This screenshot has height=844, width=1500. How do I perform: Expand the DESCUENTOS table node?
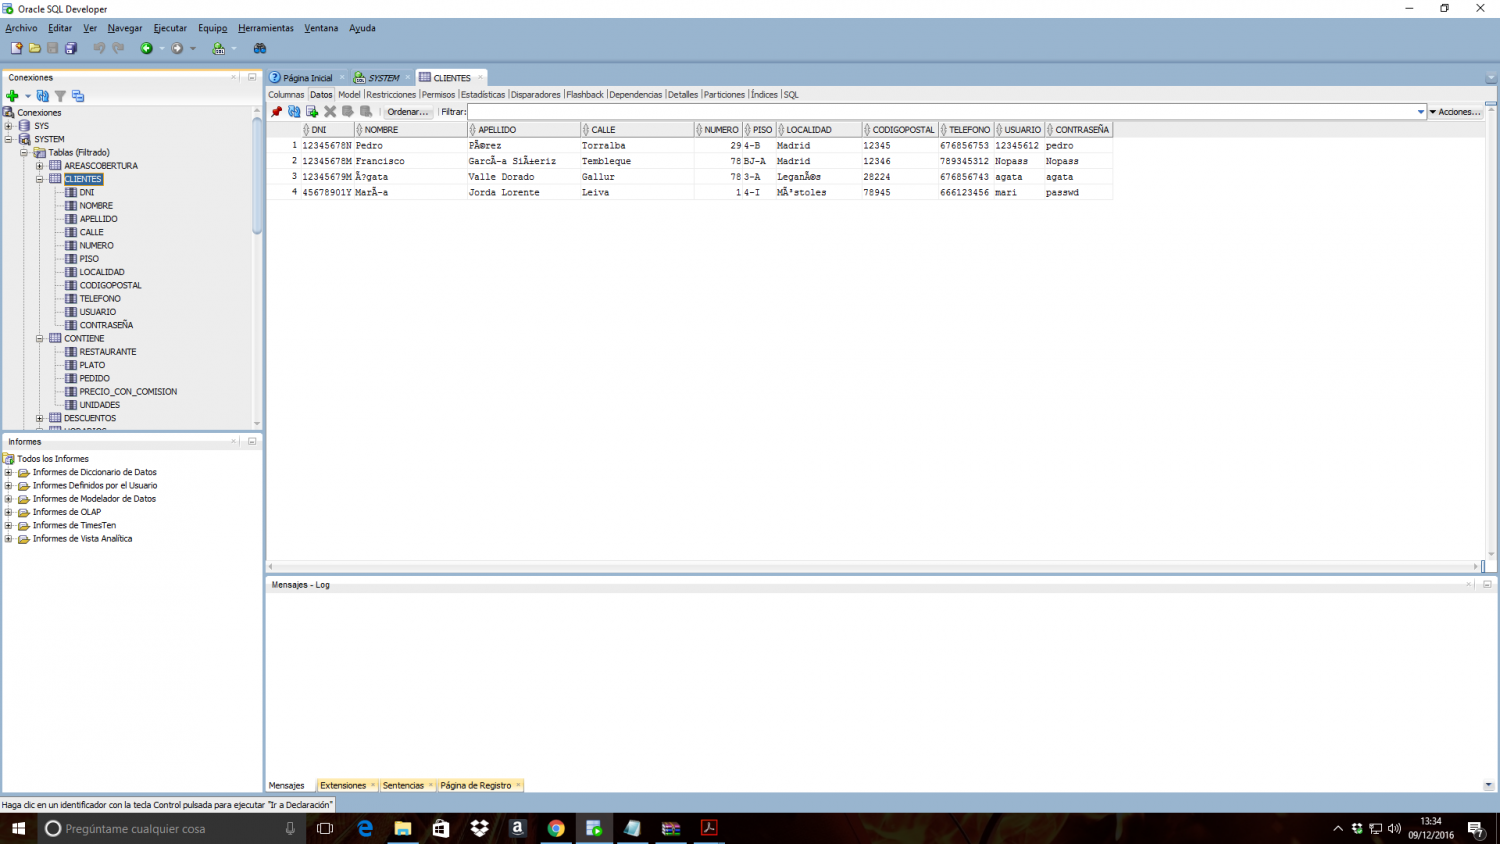(x=40, y=418)
